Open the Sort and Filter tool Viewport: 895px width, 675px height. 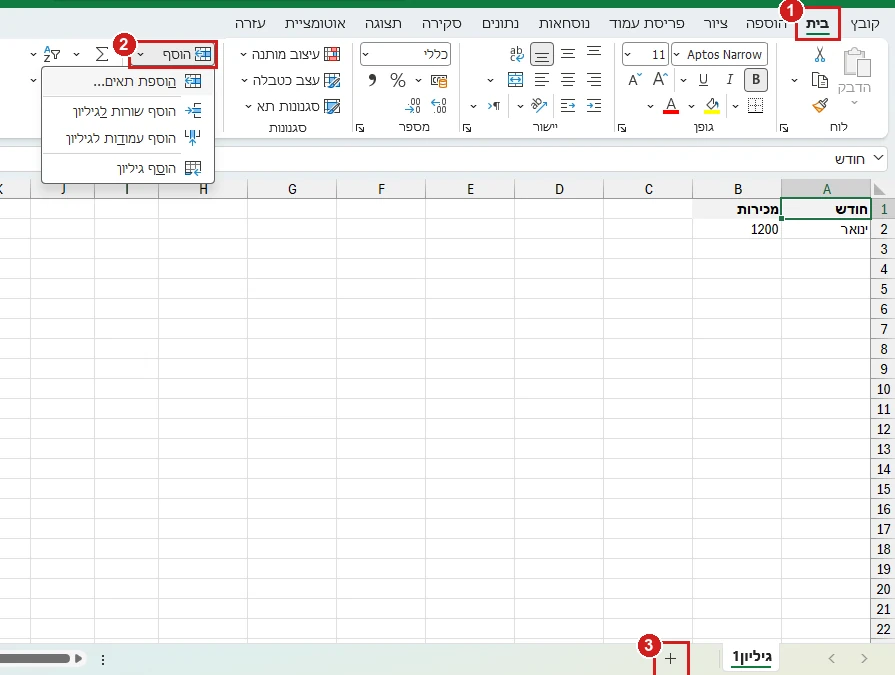pyautogui.click(x=52, y=54)
